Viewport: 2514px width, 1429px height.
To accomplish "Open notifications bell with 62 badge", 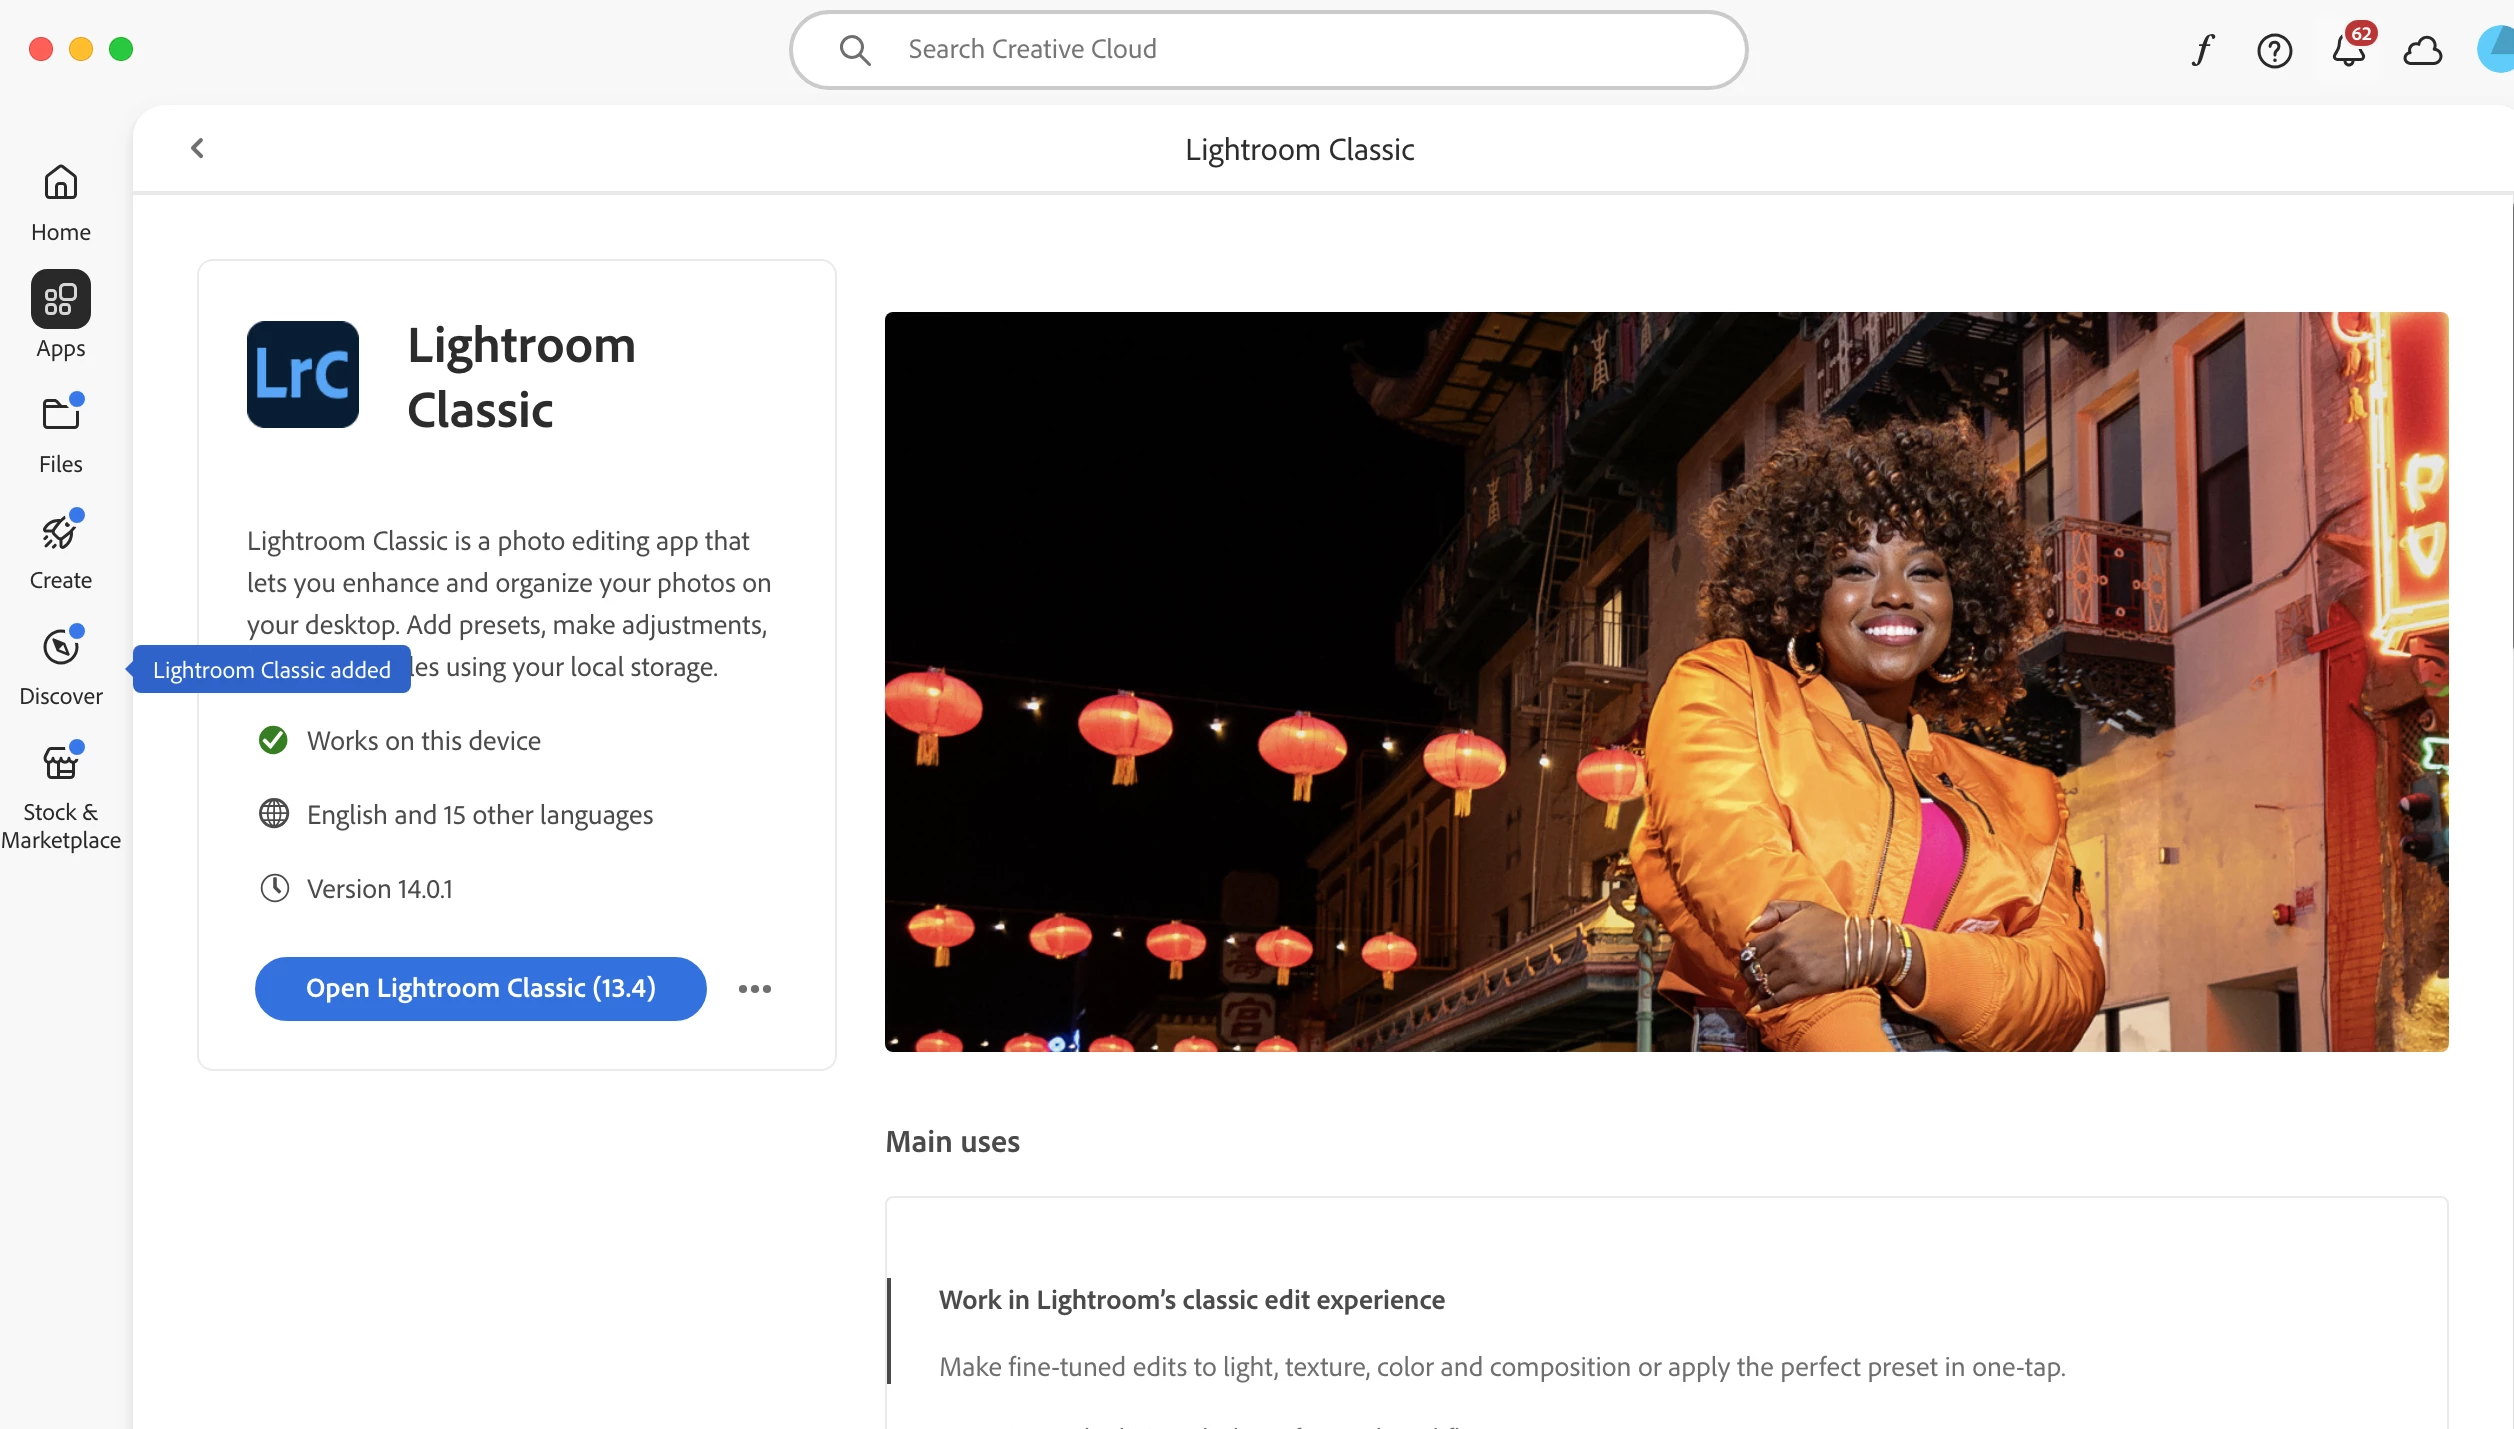I will click(x=2347, y=50).
